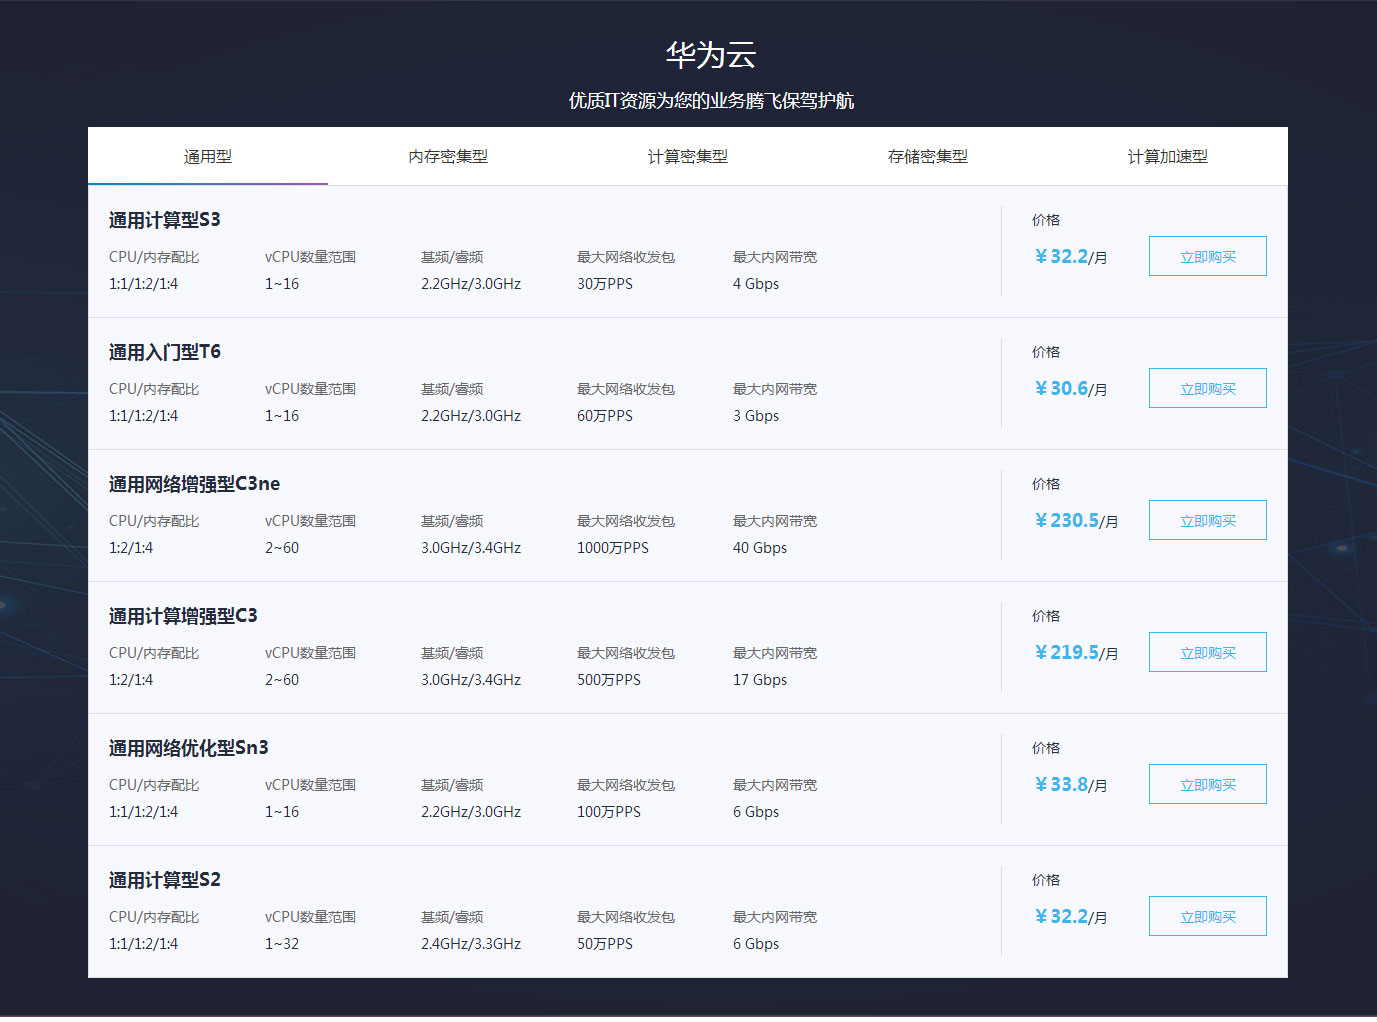Screen dimensions: 1377x1022
Task: Open the 计算密集型 tab
Action: [688, 156]
